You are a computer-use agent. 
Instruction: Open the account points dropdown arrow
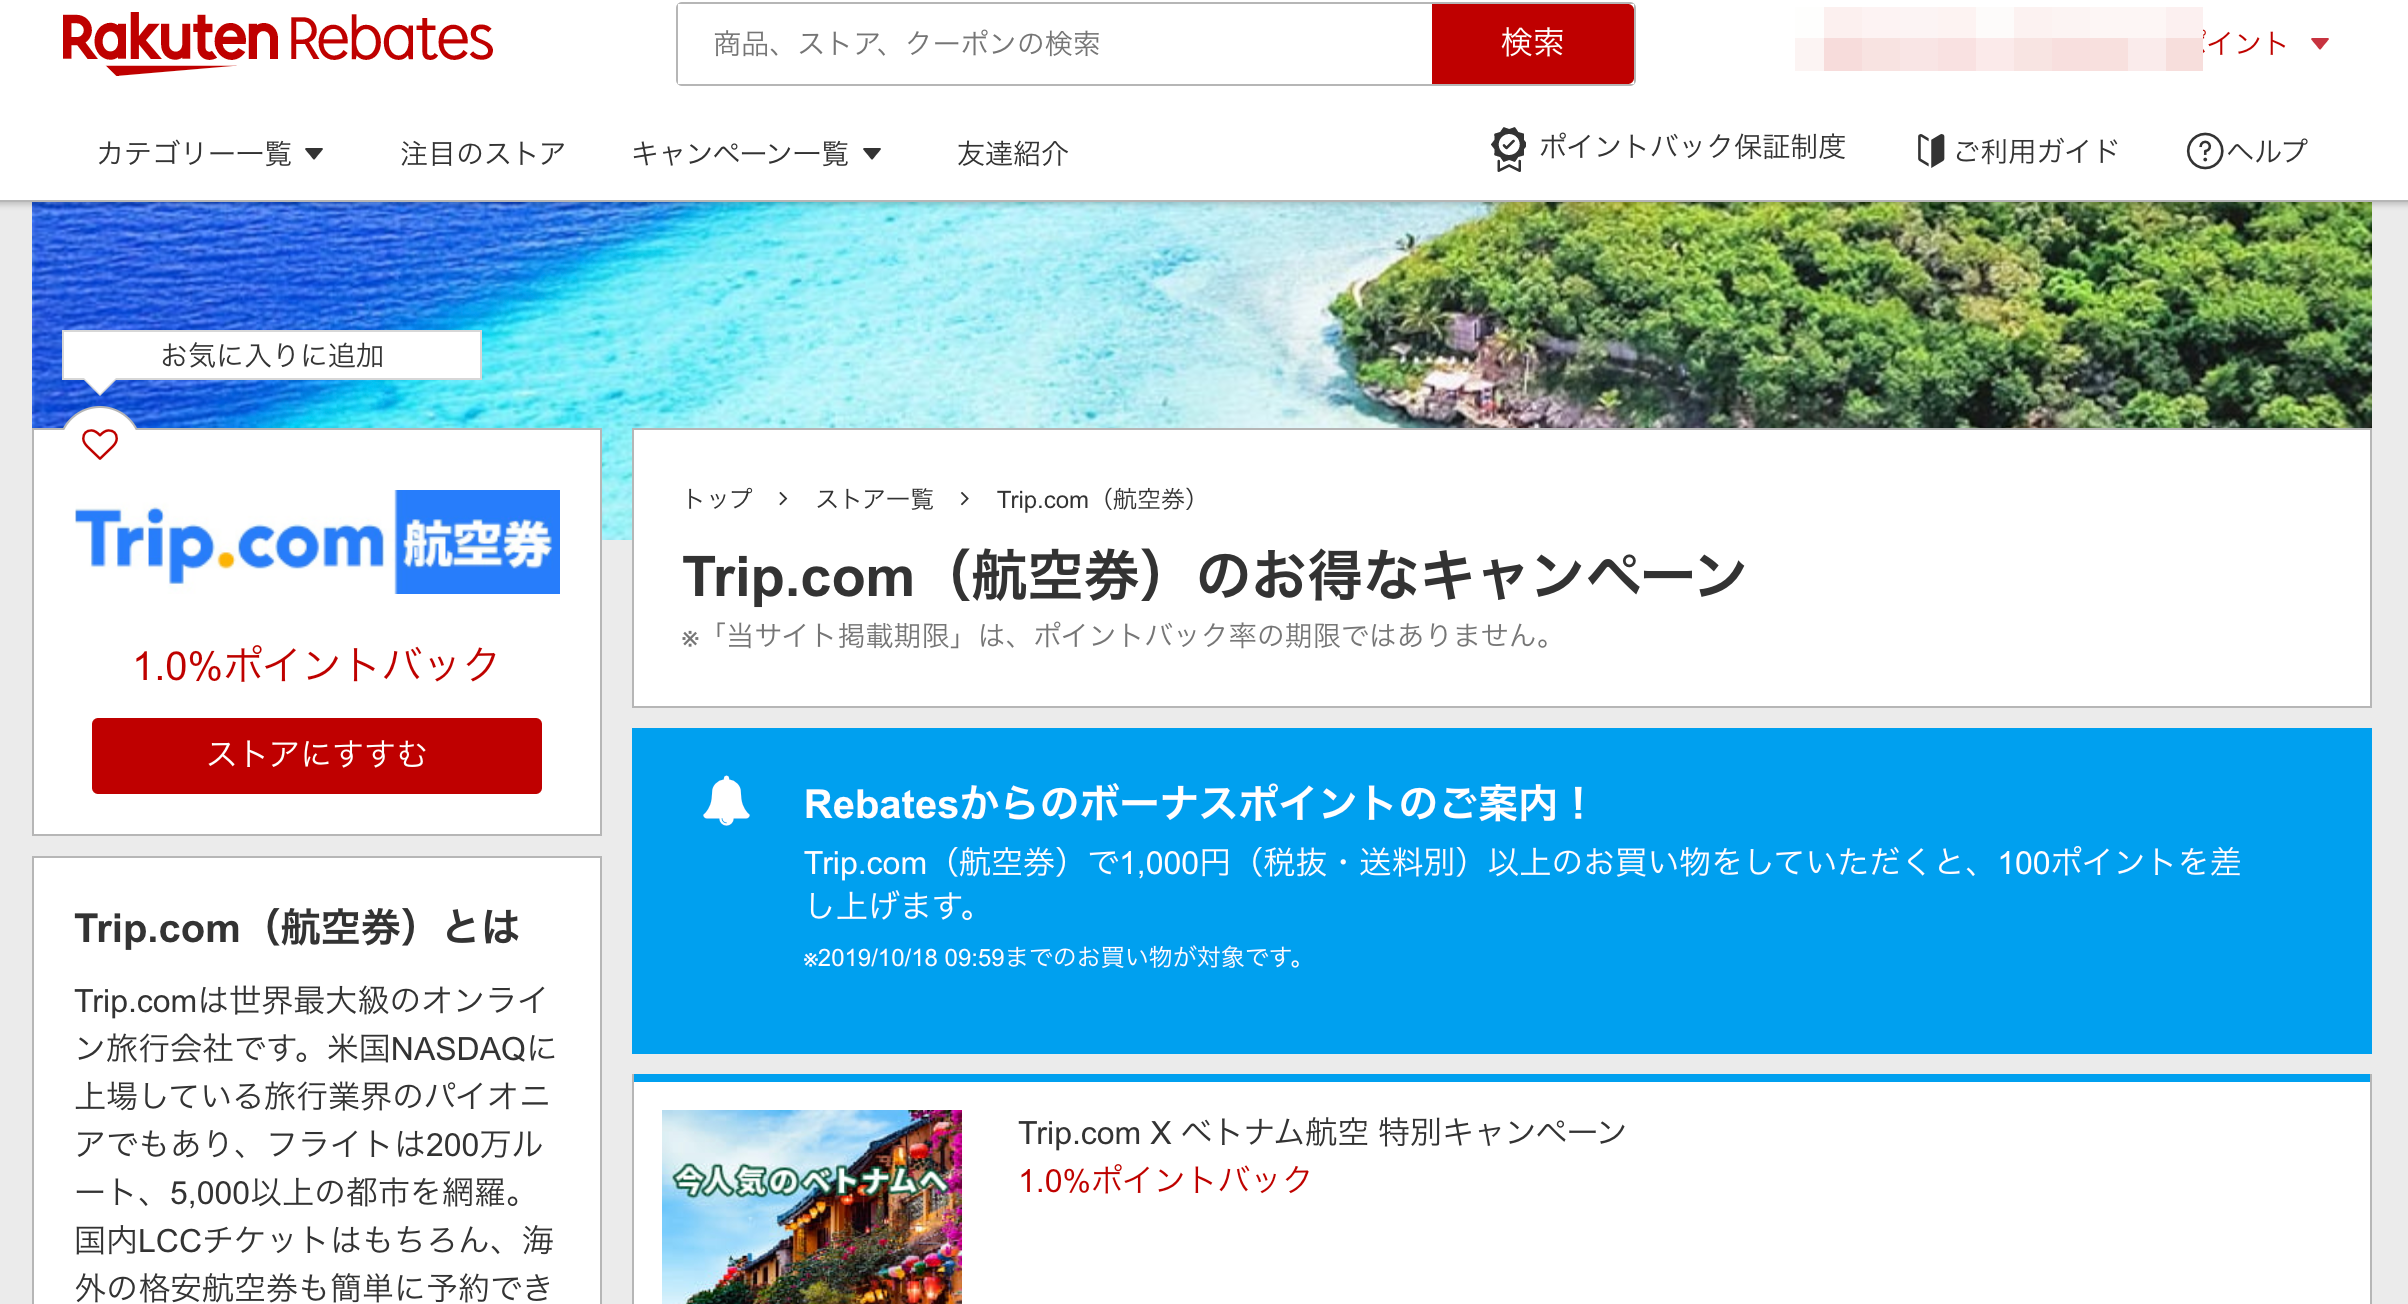tap(2320, 43)
